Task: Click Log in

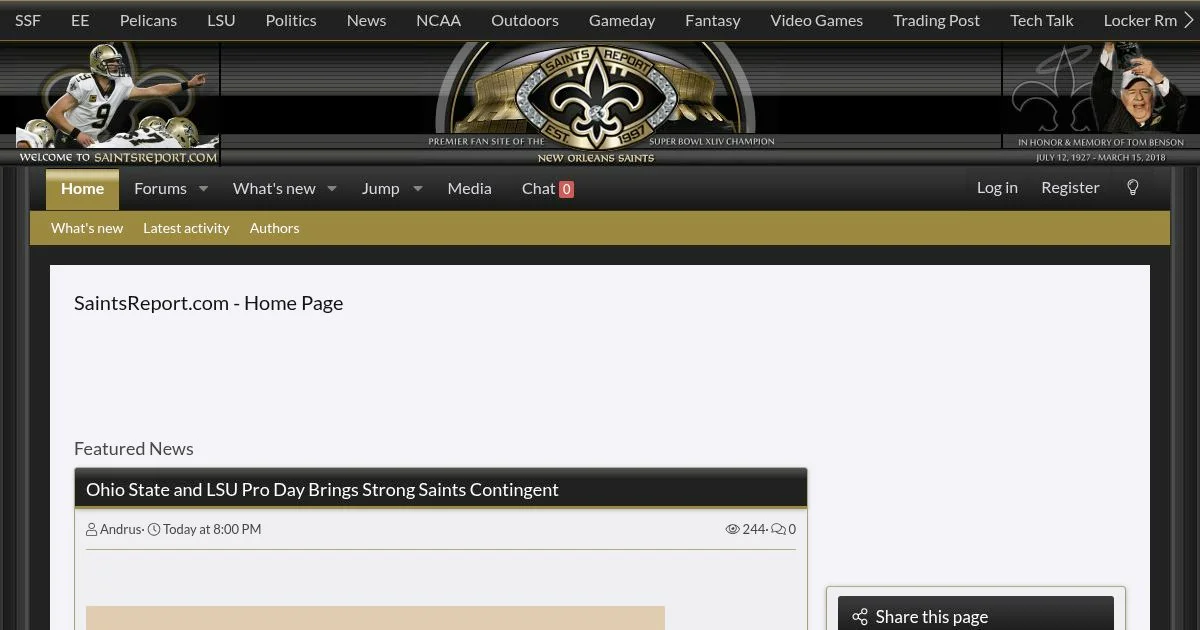Action: click(x=997, y=187)
